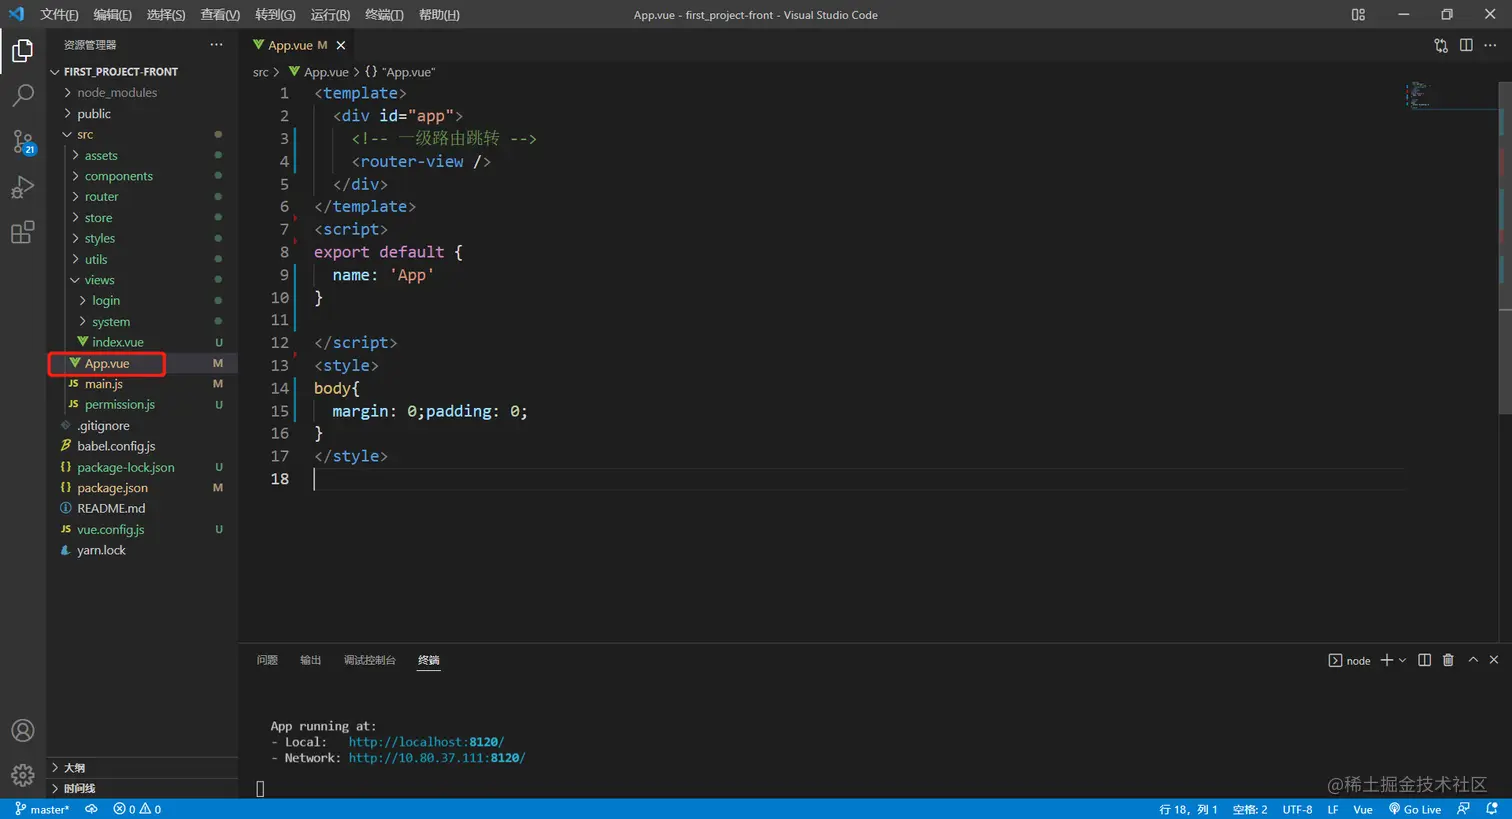Switch to the 问题 panel tab
Viewport: 1512px width, 819px height.
pos(267,660)
